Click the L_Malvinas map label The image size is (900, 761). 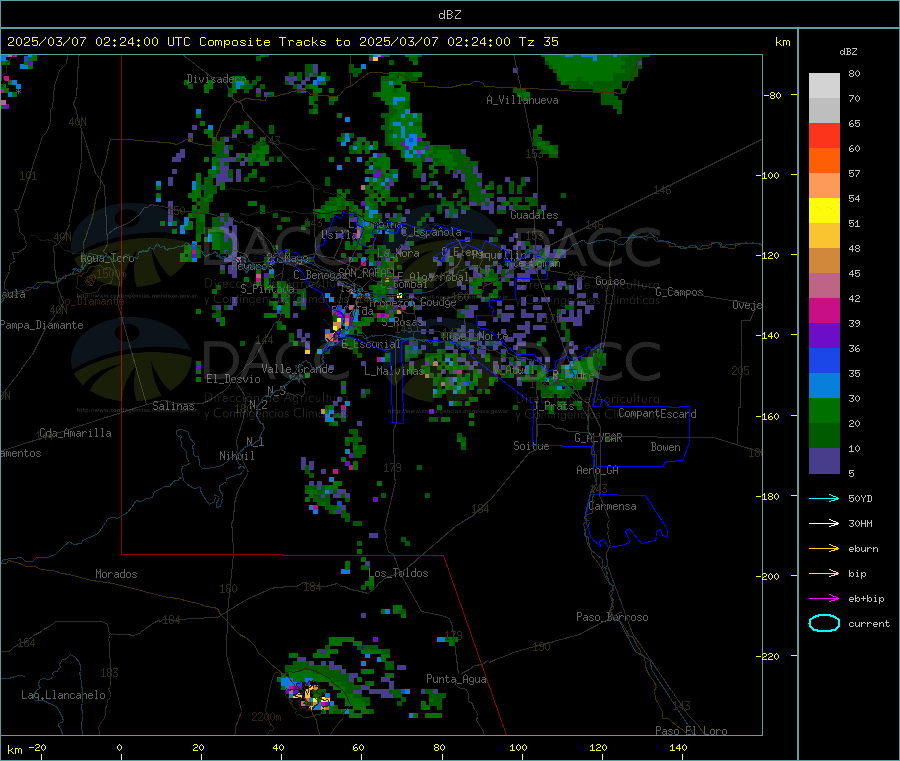(394, 371)
